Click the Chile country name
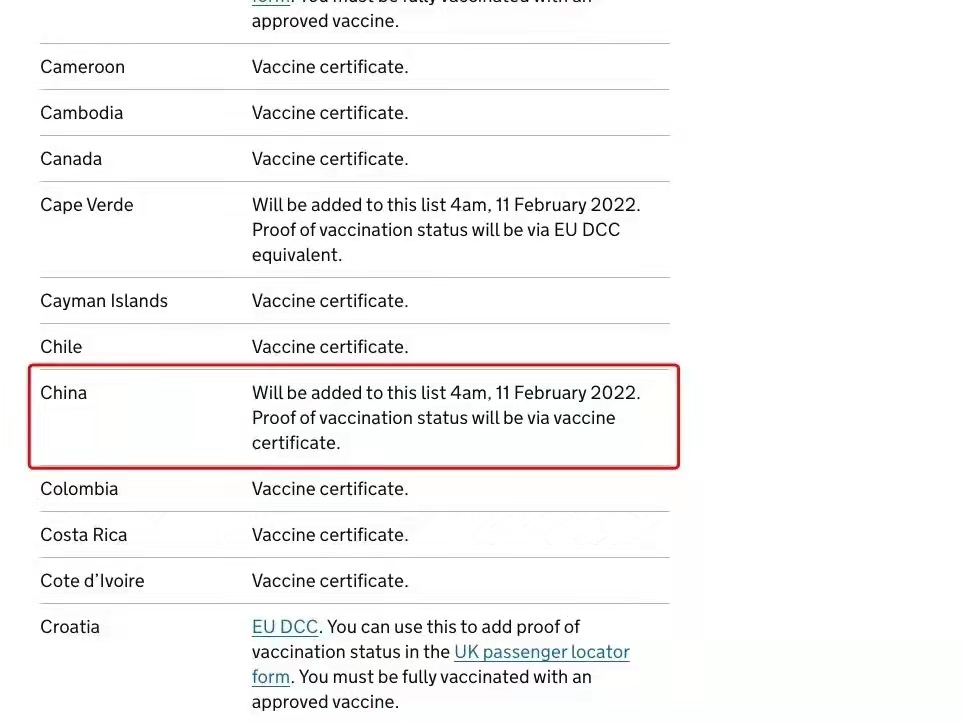 click(x=61, y=347)
